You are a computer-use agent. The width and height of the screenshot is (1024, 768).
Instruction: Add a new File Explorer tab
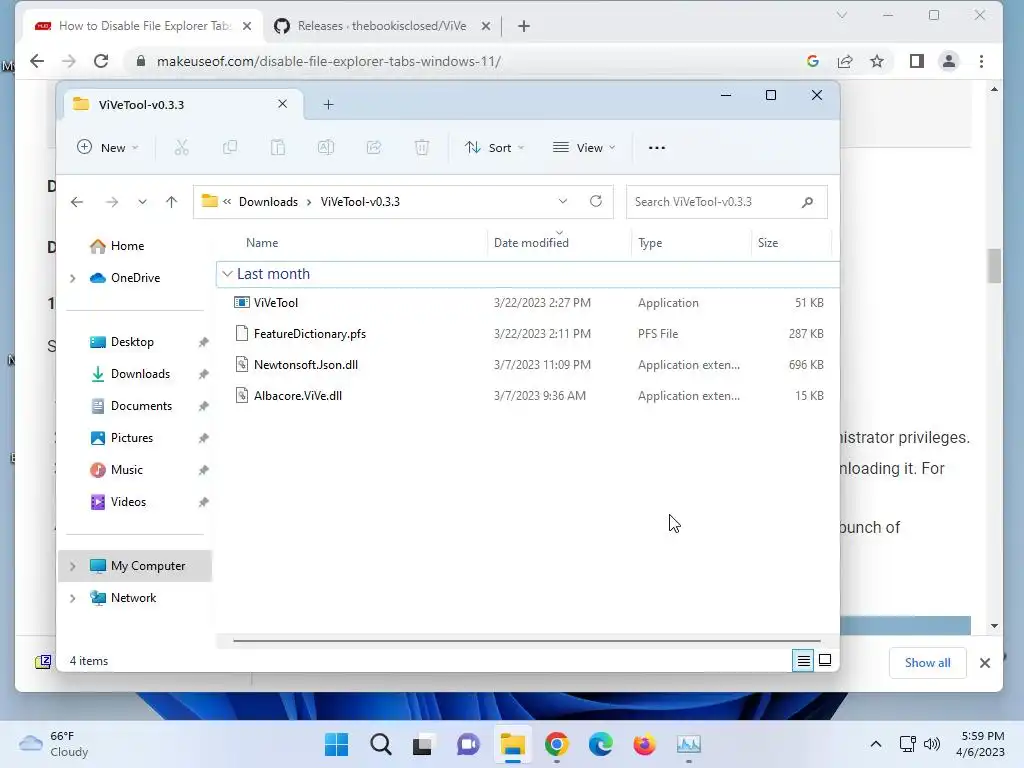(328, 104)
